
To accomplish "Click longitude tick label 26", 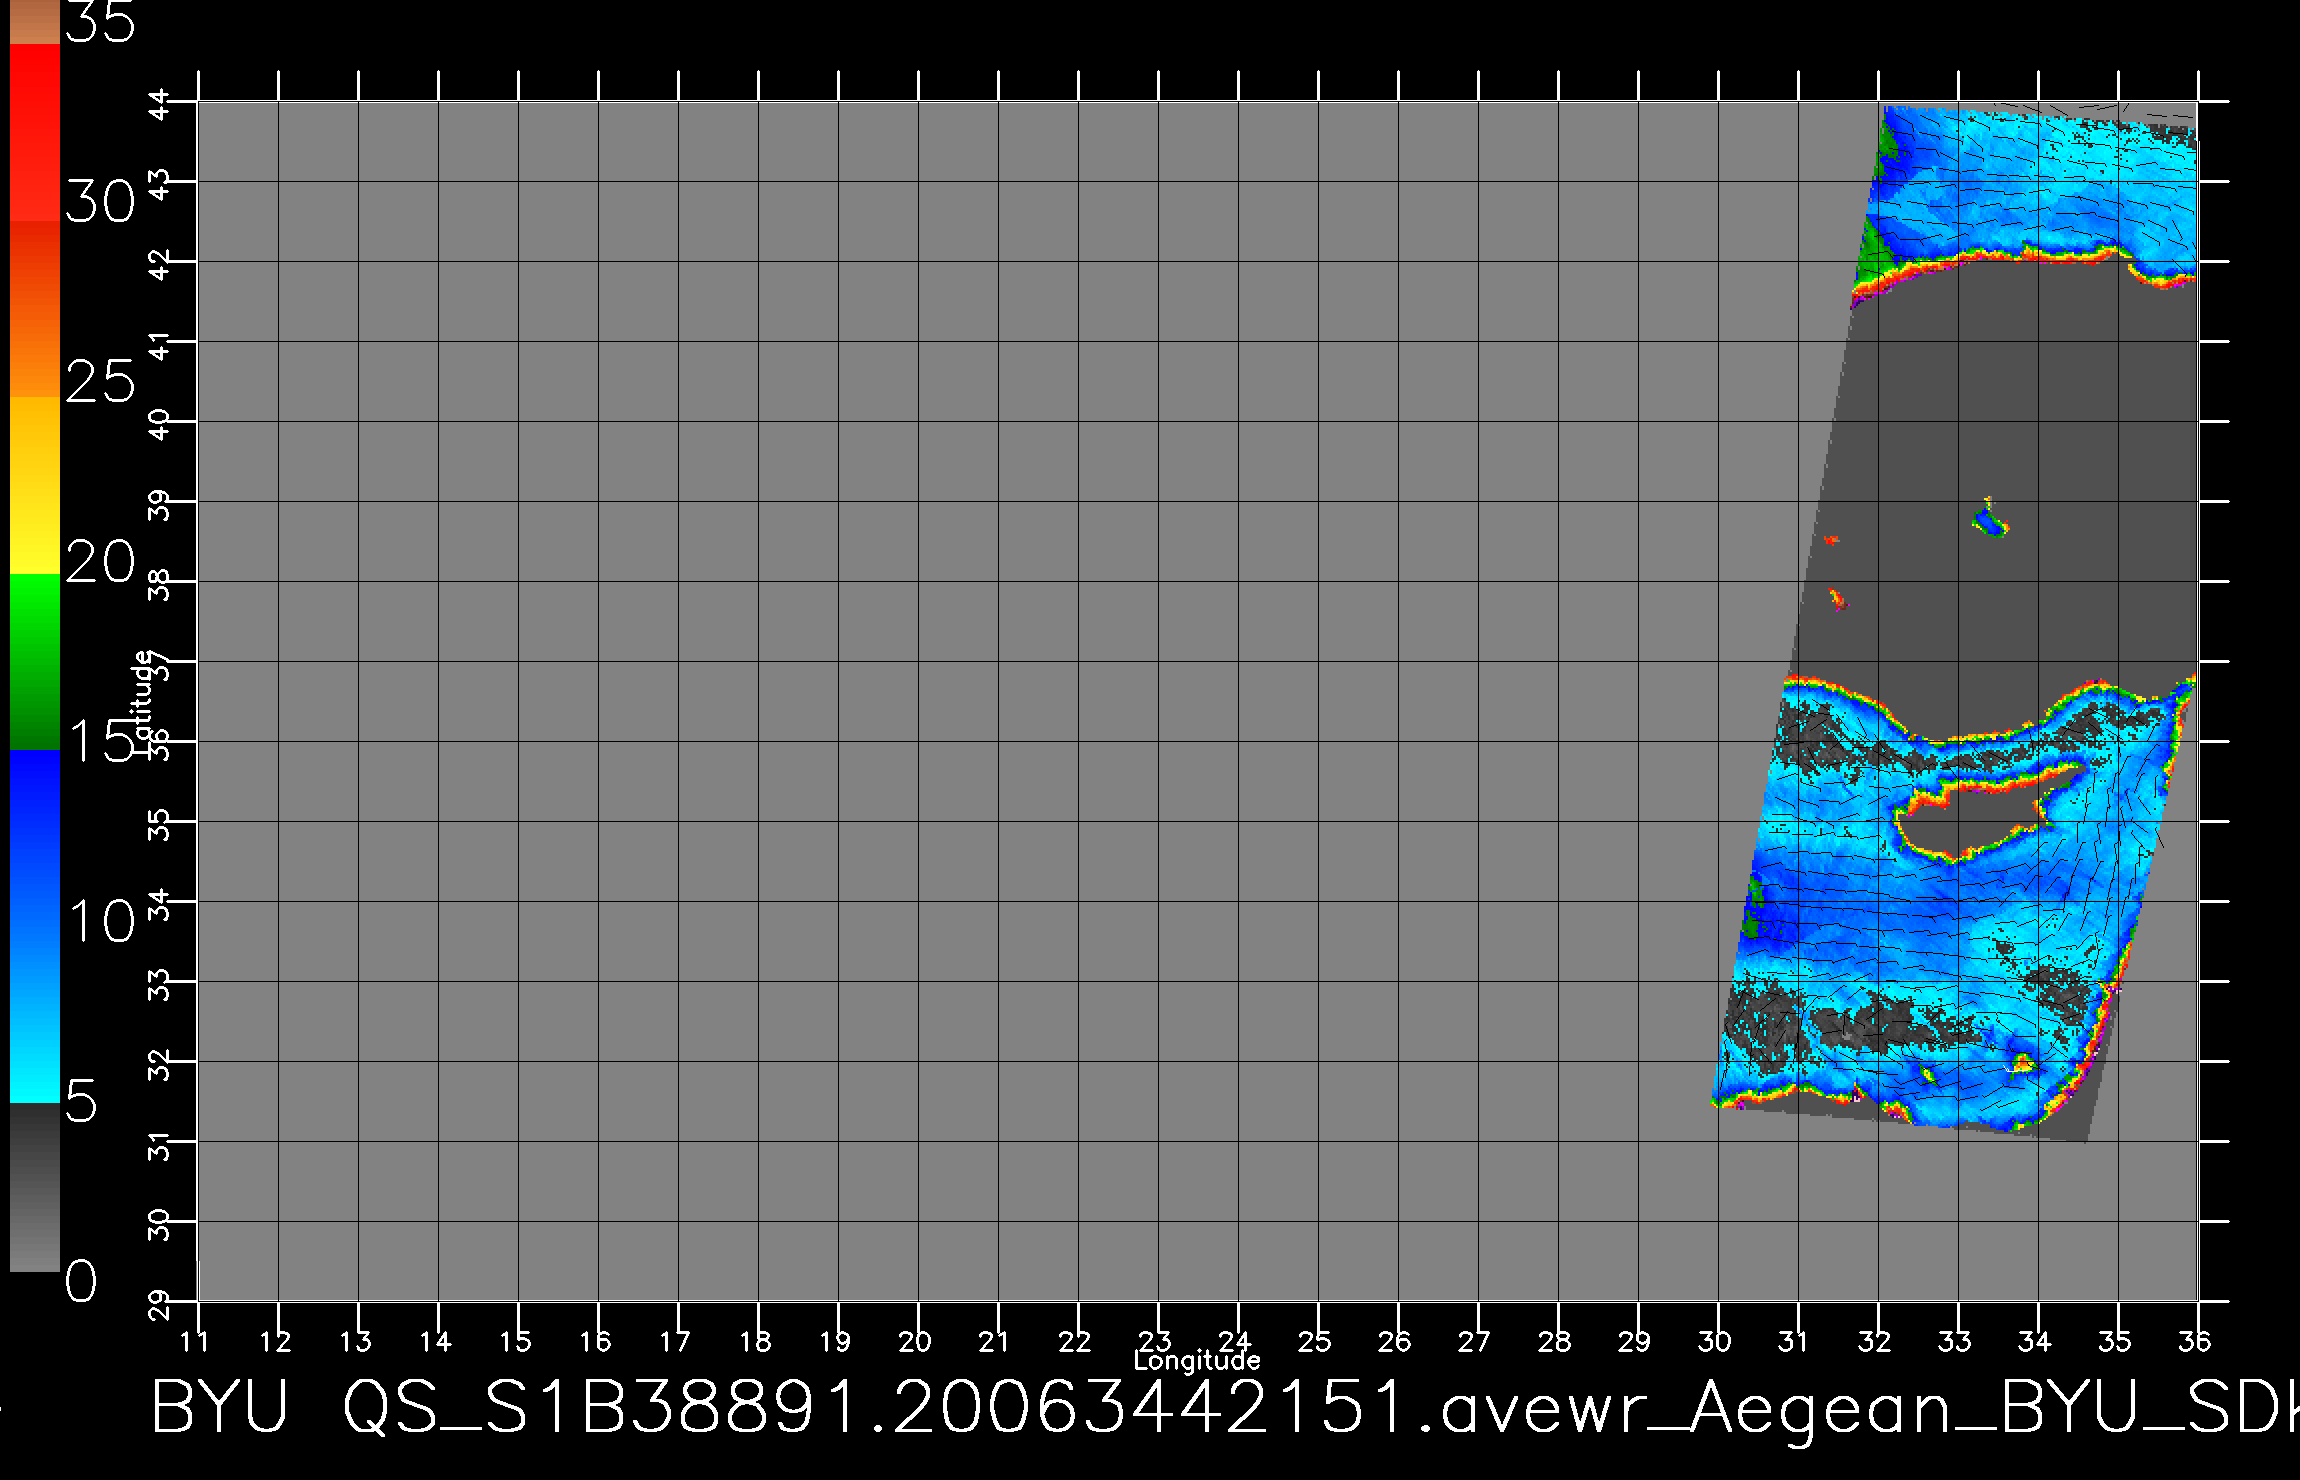I will coord(1395,1341).
